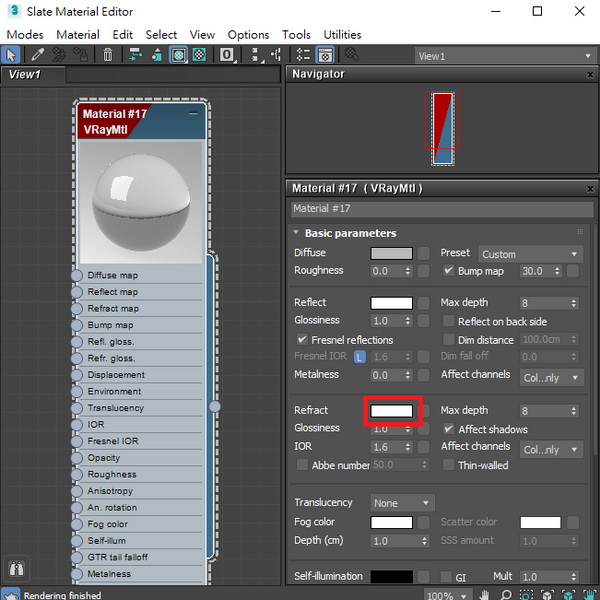Click Hide Unused Nodeslots icon
This screenshot has width=600, height=600.
[157, 55]
